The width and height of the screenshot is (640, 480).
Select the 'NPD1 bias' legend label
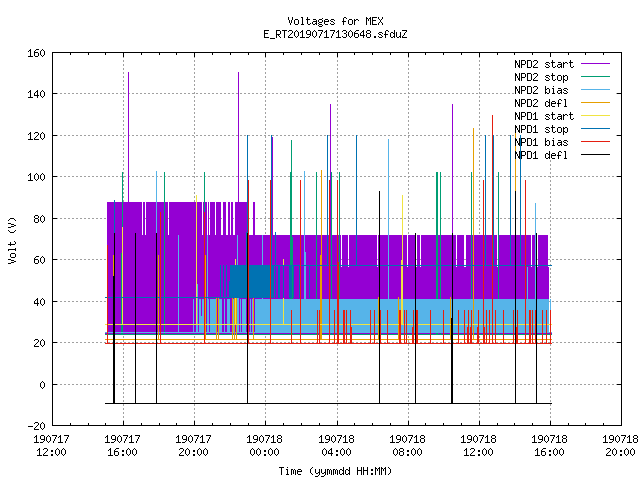(541, 142)
